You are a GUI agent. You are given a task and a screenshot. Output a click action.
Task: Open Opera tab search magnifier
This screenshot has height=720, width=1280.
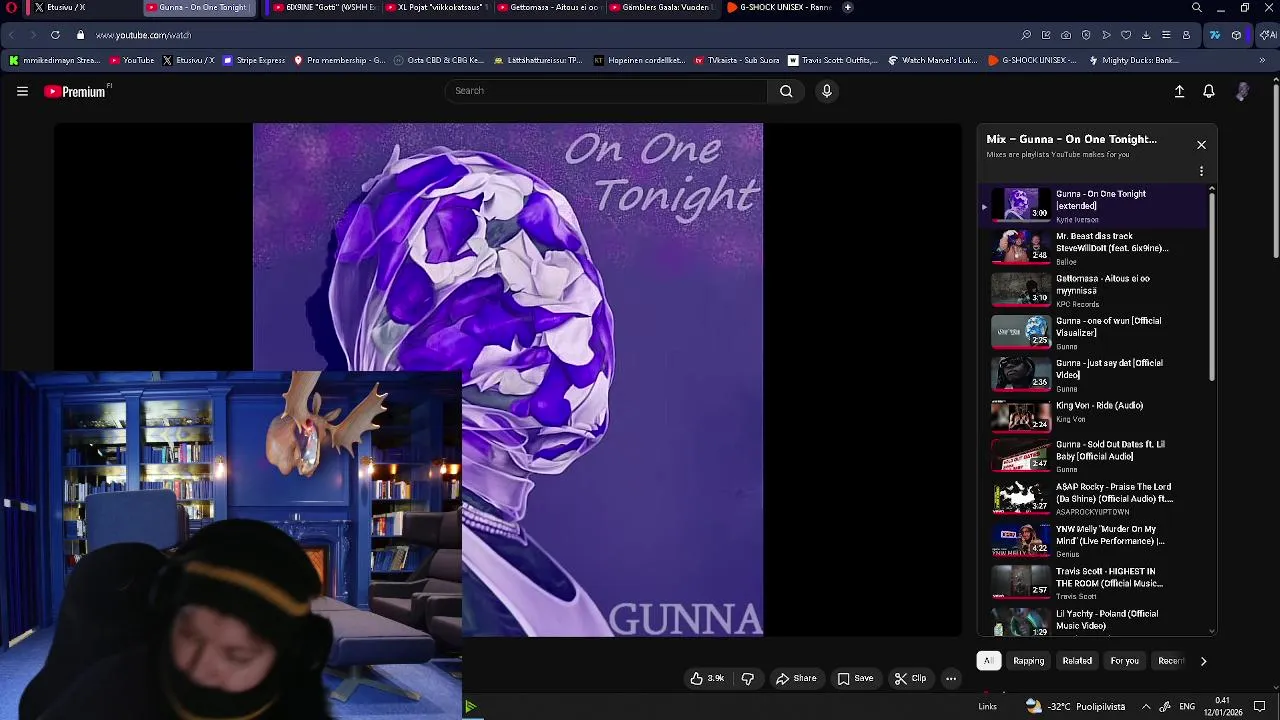coord(1196,7)
